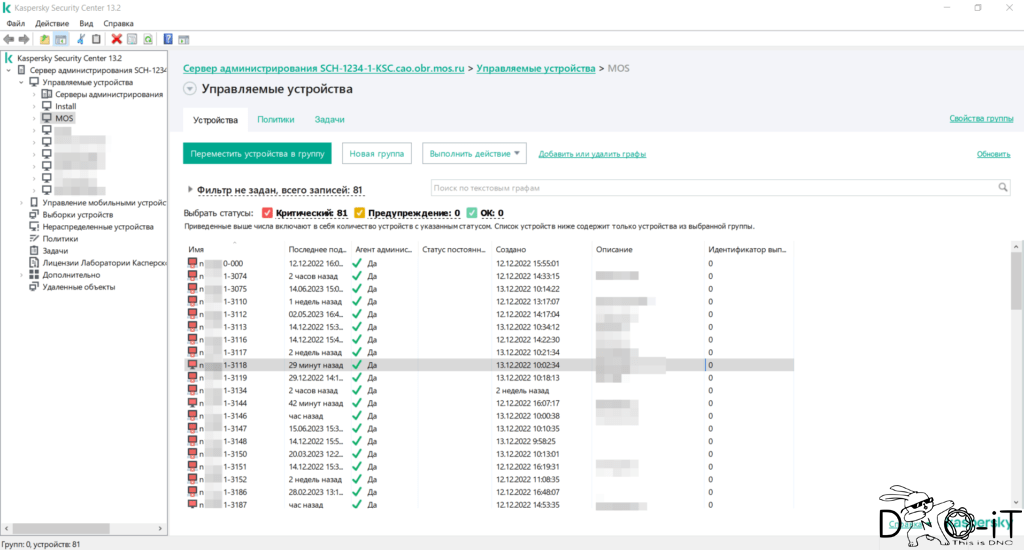Open the Выполнить действие dropdown
The height and width of the screenshot is (550, 1024).
tap(474, 154)
